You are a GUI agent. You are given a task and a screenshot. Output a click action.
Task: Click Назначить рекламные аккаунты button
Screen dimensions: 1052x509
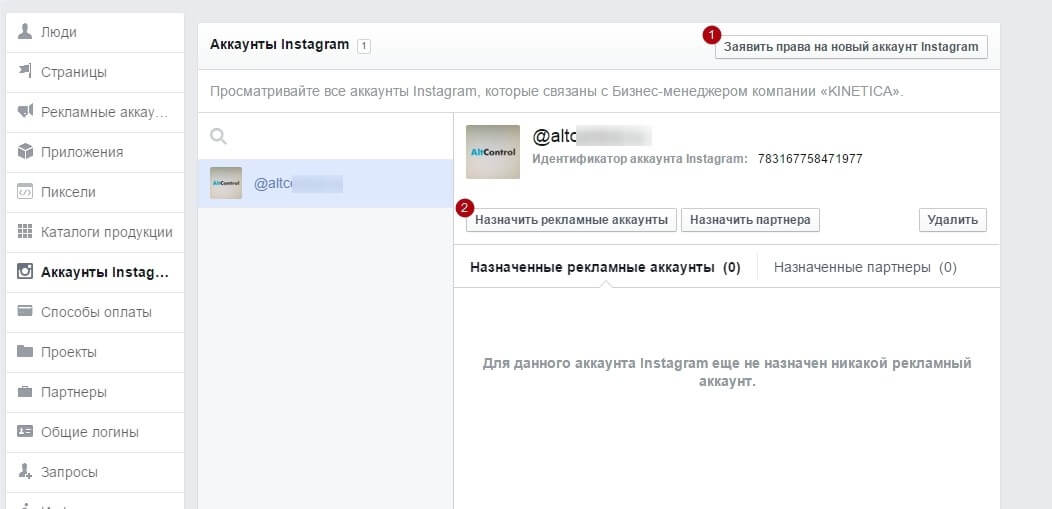point(571,220)
